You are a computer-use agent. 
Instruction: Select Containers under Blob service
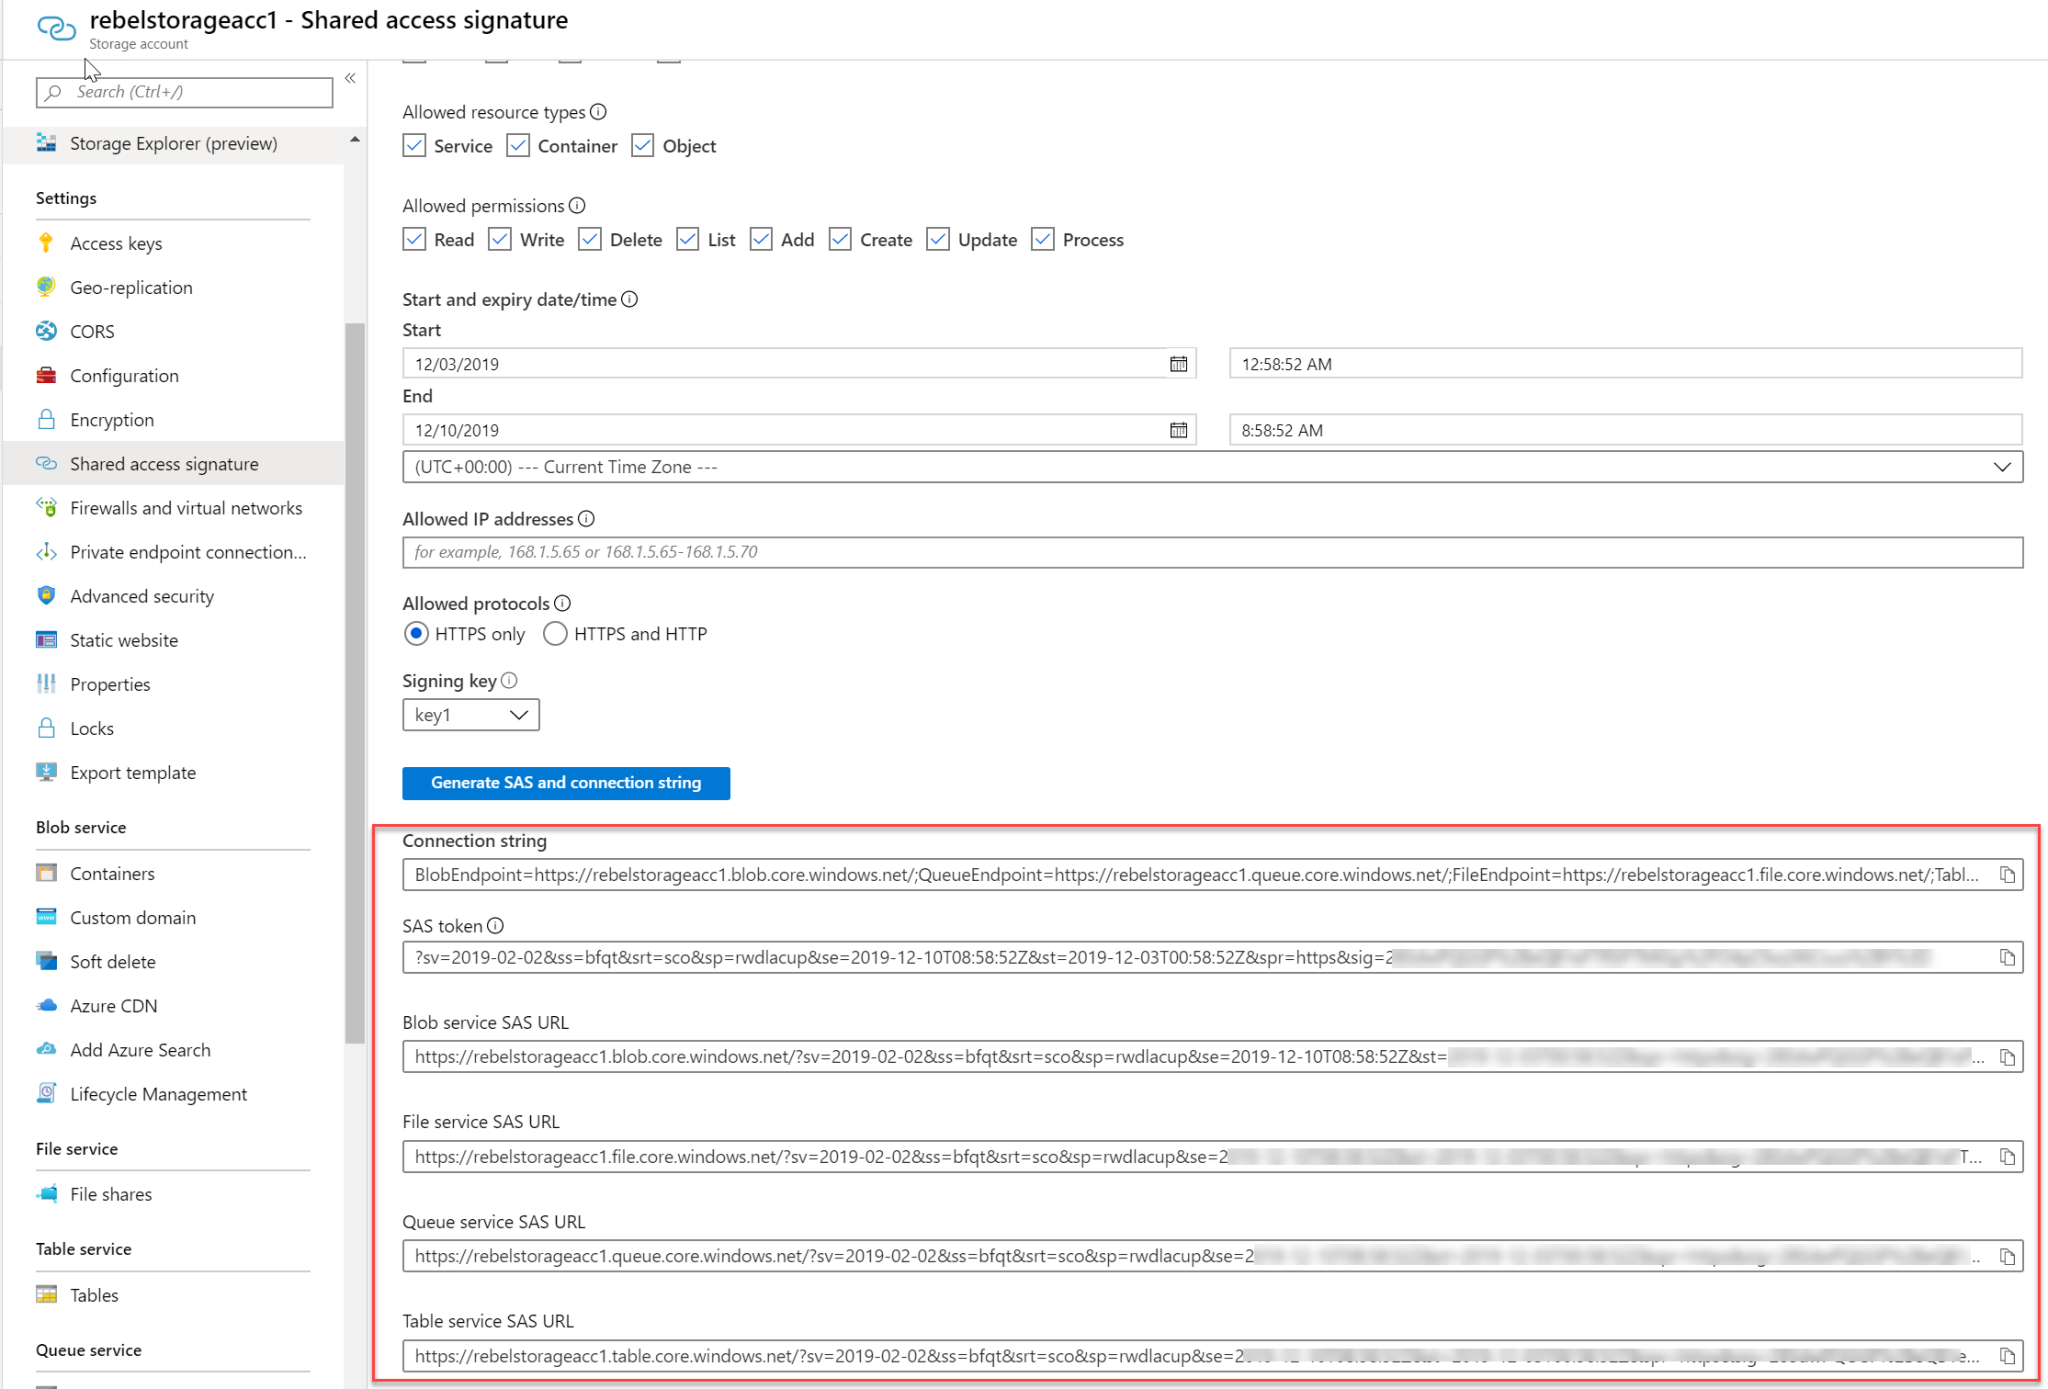click(x=112, y=873)
